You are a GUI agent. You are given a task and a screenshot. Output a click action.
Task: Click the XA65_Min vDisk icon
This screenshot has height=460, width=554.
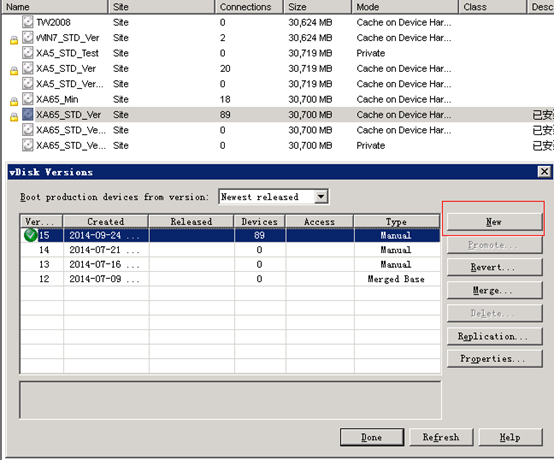[x=28, y=99]
